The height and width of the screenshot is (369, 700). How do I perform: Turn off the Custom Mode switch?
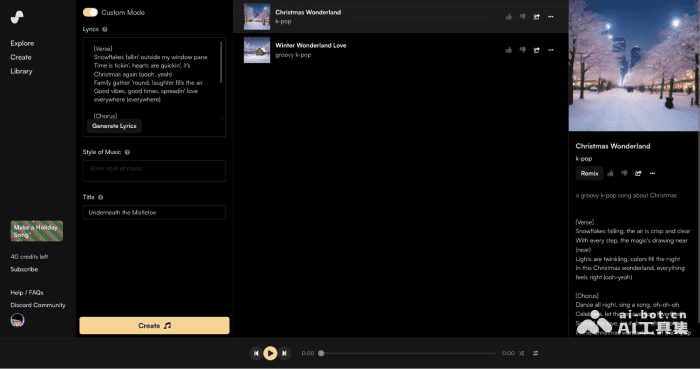tap(90, 12)
